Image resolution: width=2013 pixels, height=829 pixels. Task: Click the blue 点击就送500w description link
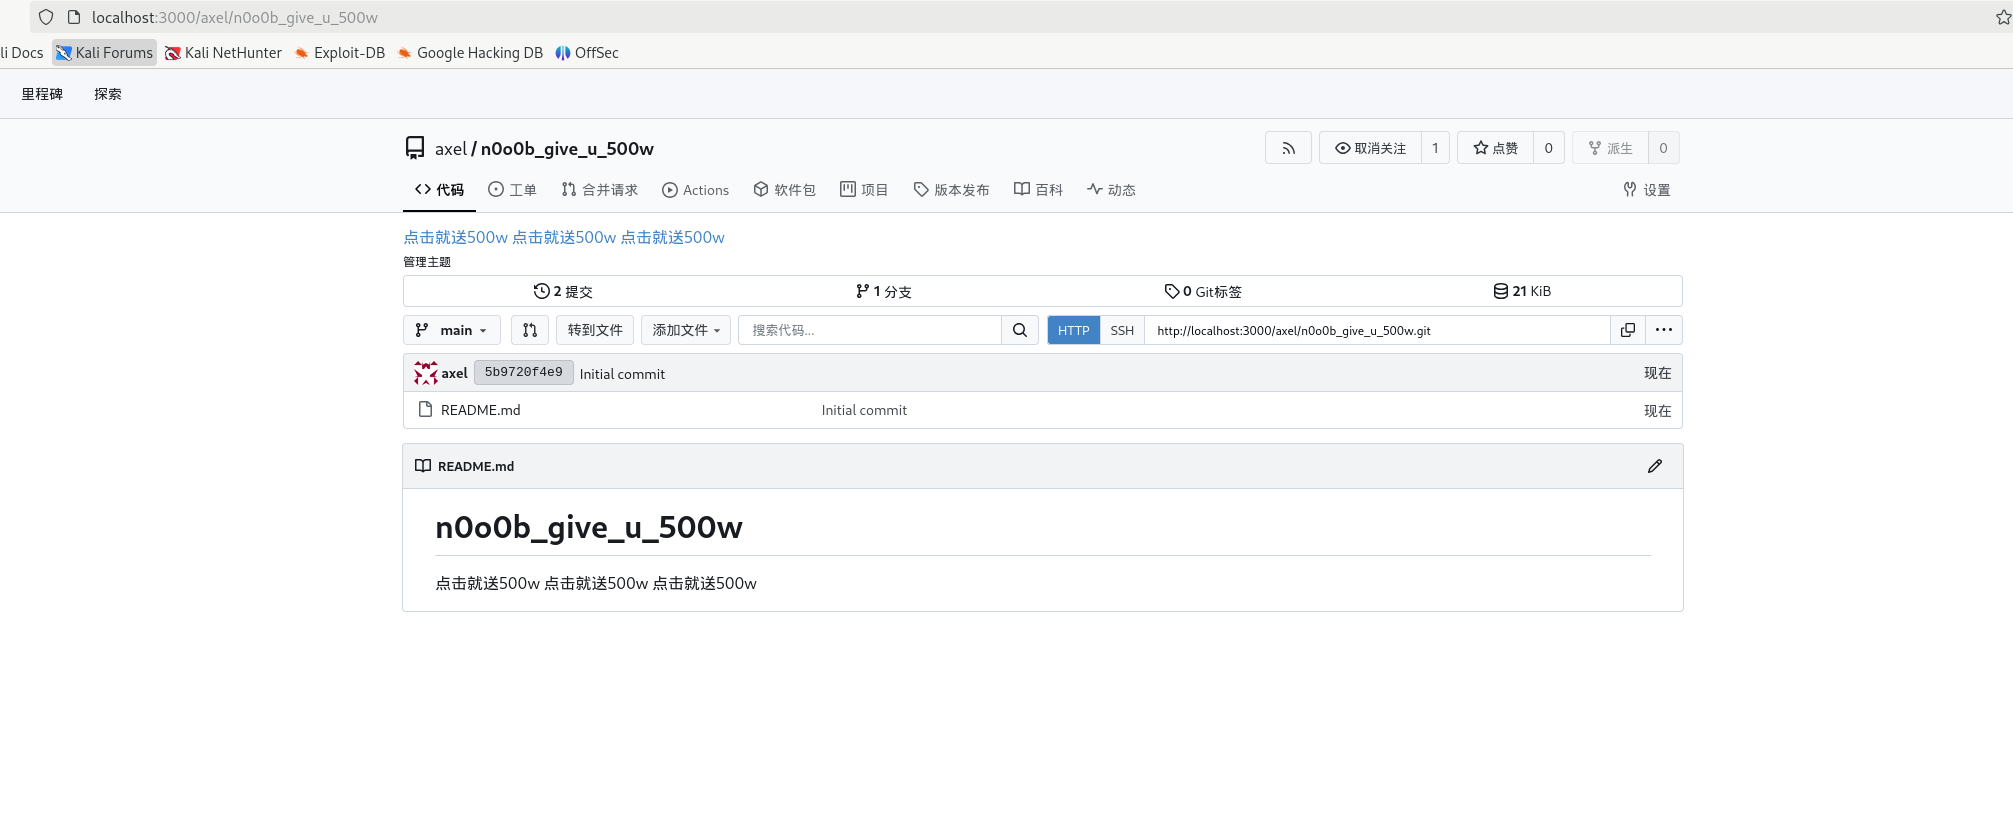click(x=564, y=237)
